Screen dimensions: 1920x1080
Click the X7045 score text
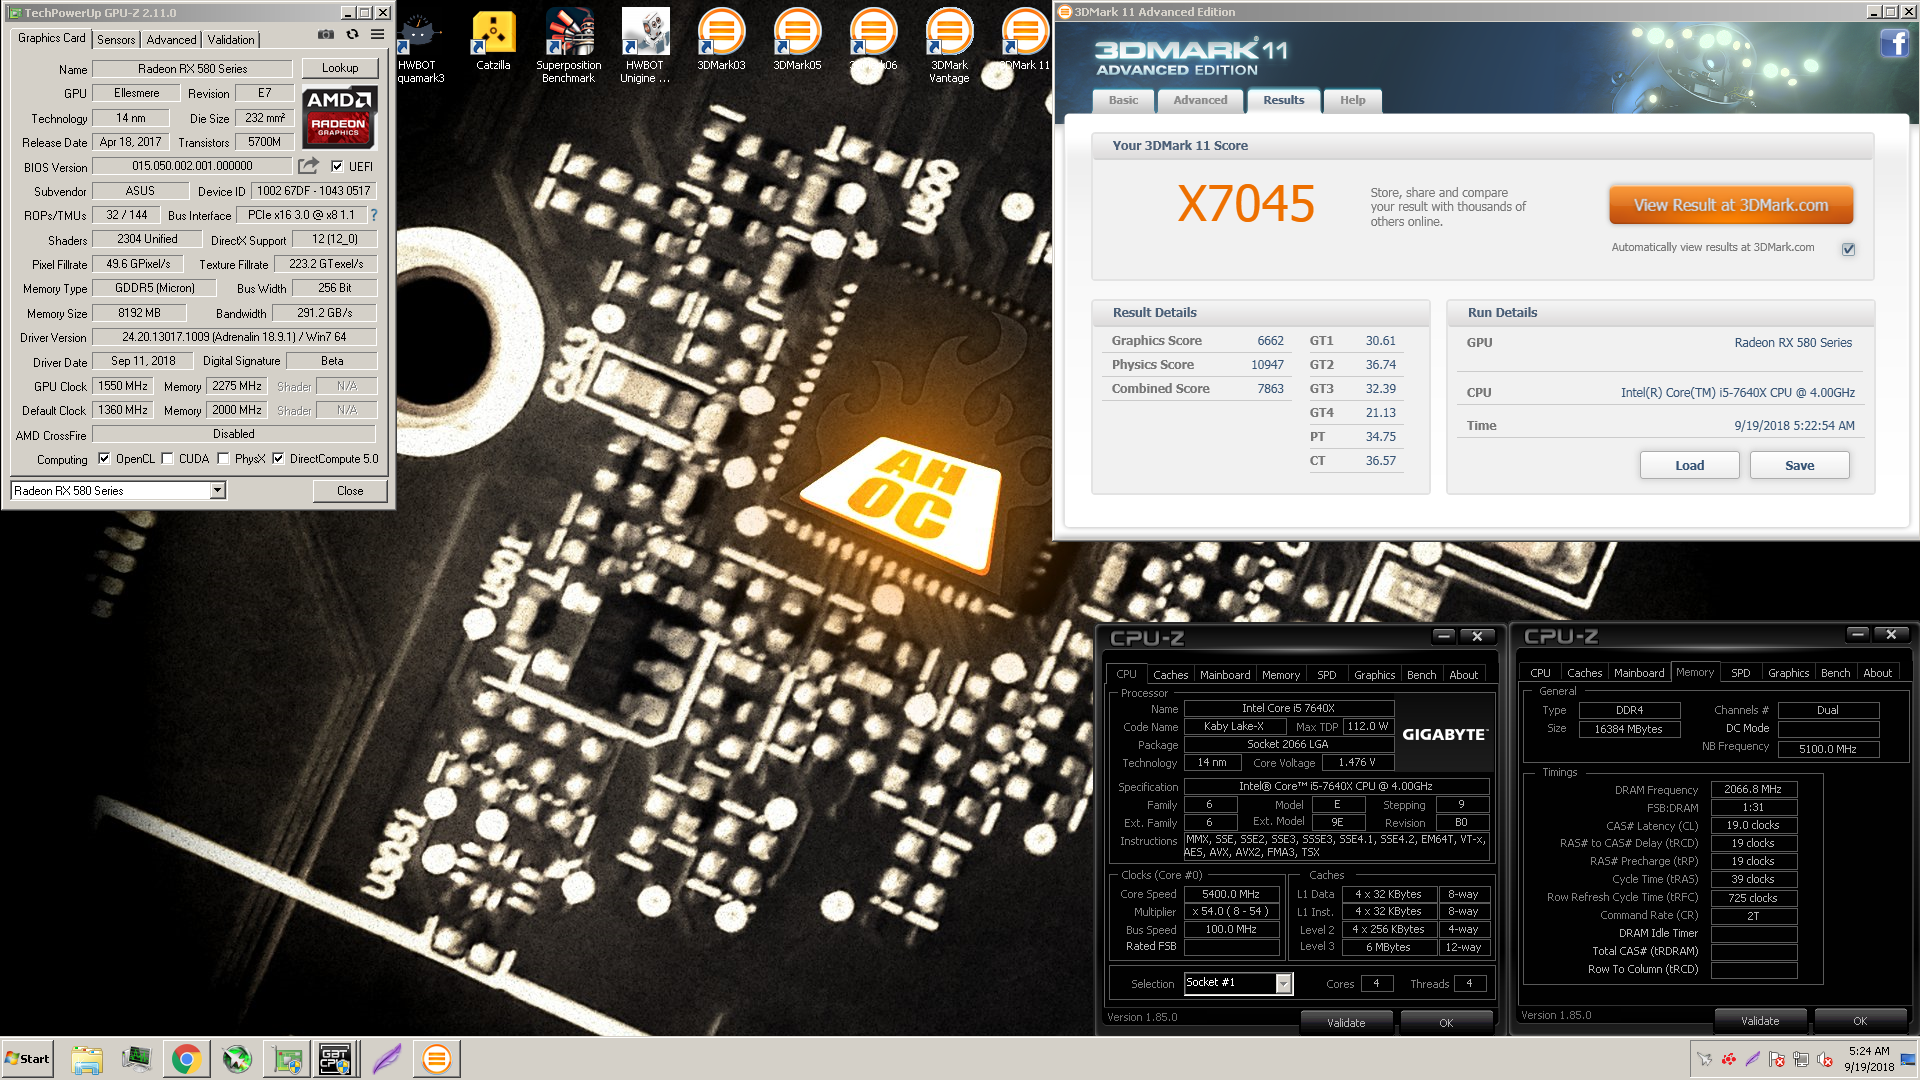tap(1246, 204)
